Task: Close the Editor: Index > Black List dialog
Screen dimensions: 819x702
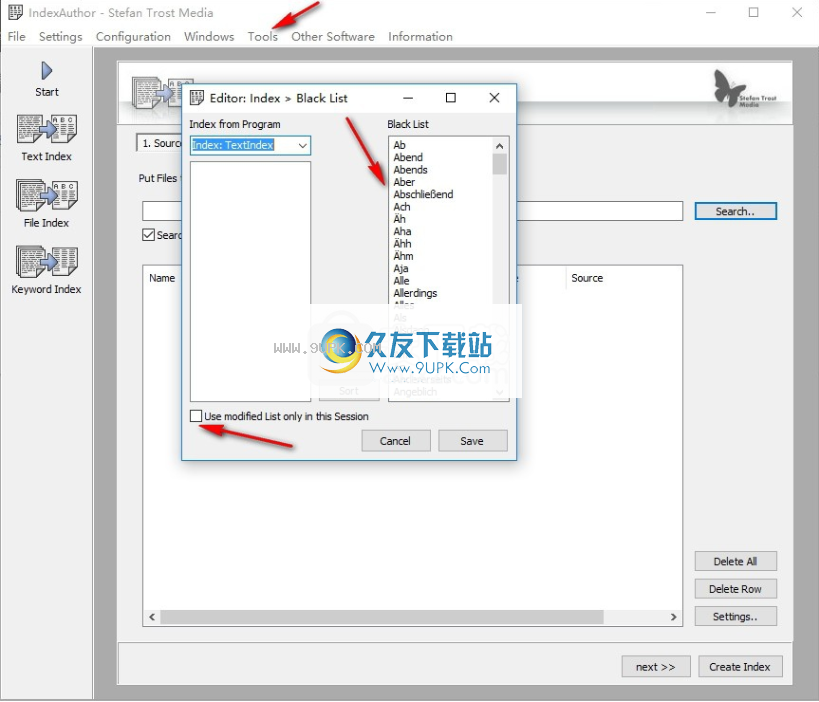Action: [494, 98]
